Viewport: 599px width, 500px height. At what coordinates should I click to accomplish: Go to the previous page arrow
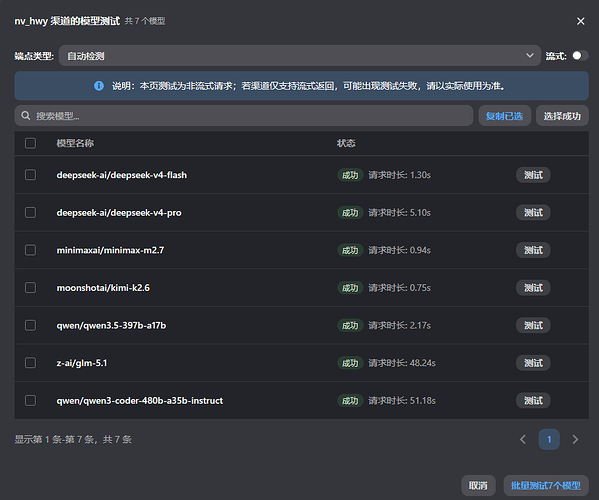[x=523, y=439]
